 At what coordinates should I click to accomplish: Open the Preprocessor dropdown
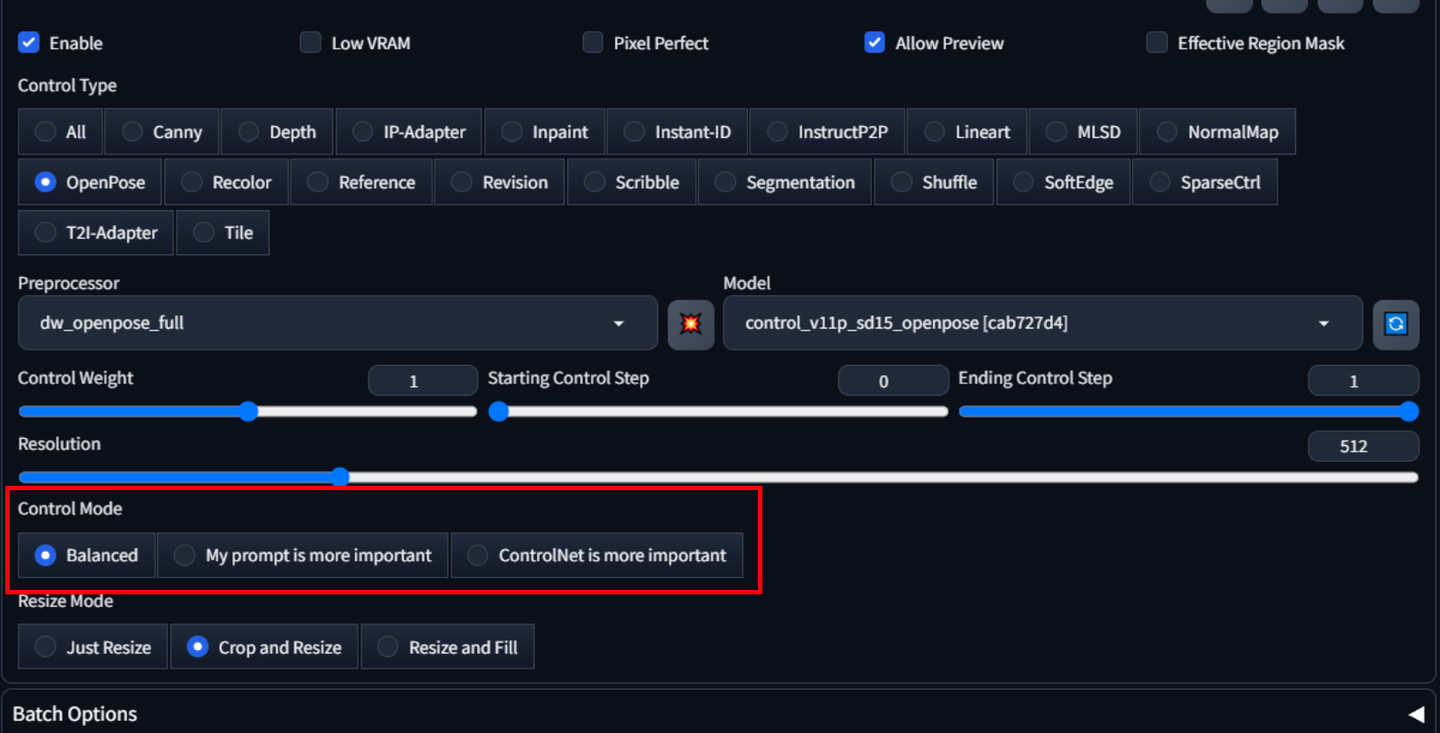coord(337,323)
